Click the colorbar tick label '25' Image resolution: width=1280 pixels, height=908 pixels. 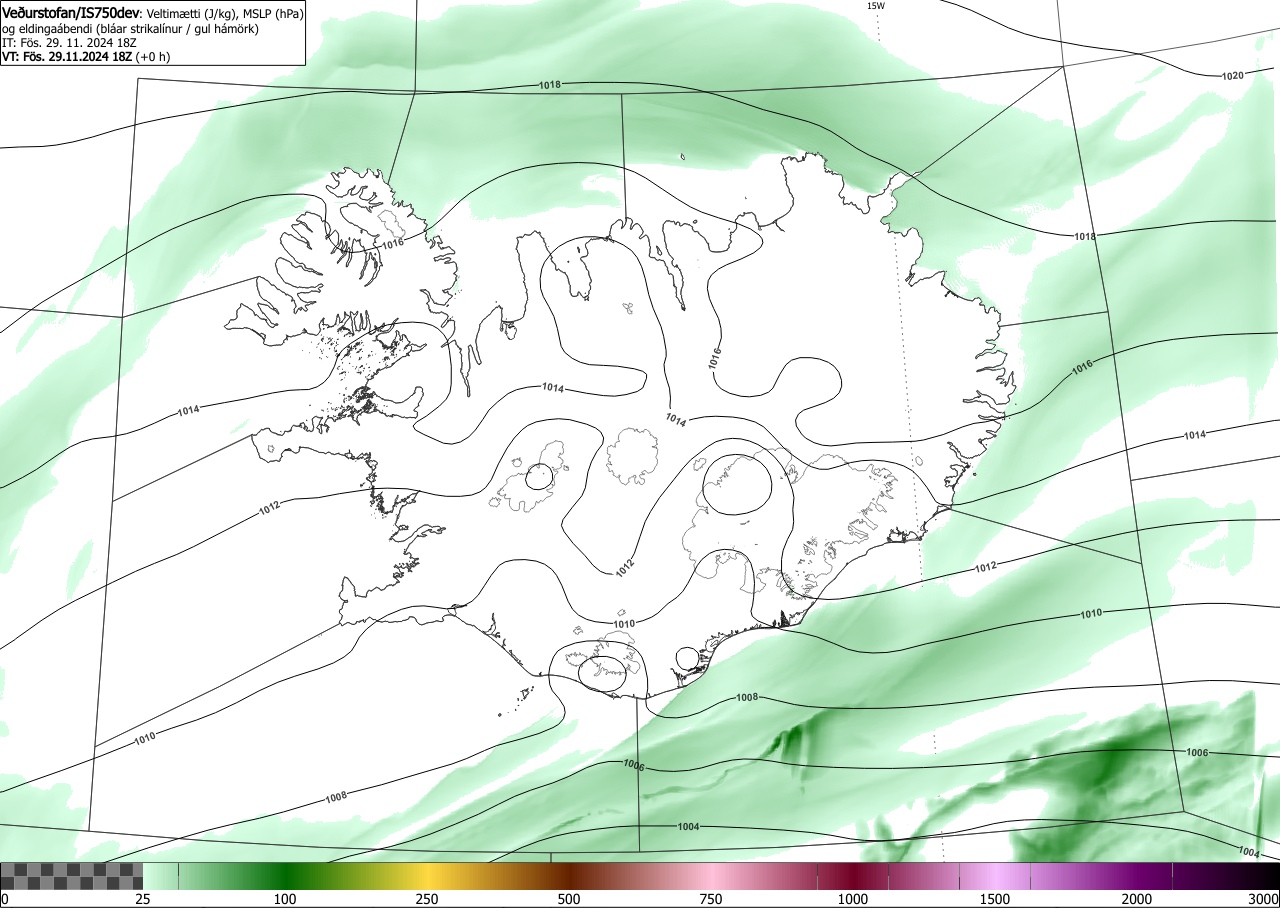click(x=143, y=899)
